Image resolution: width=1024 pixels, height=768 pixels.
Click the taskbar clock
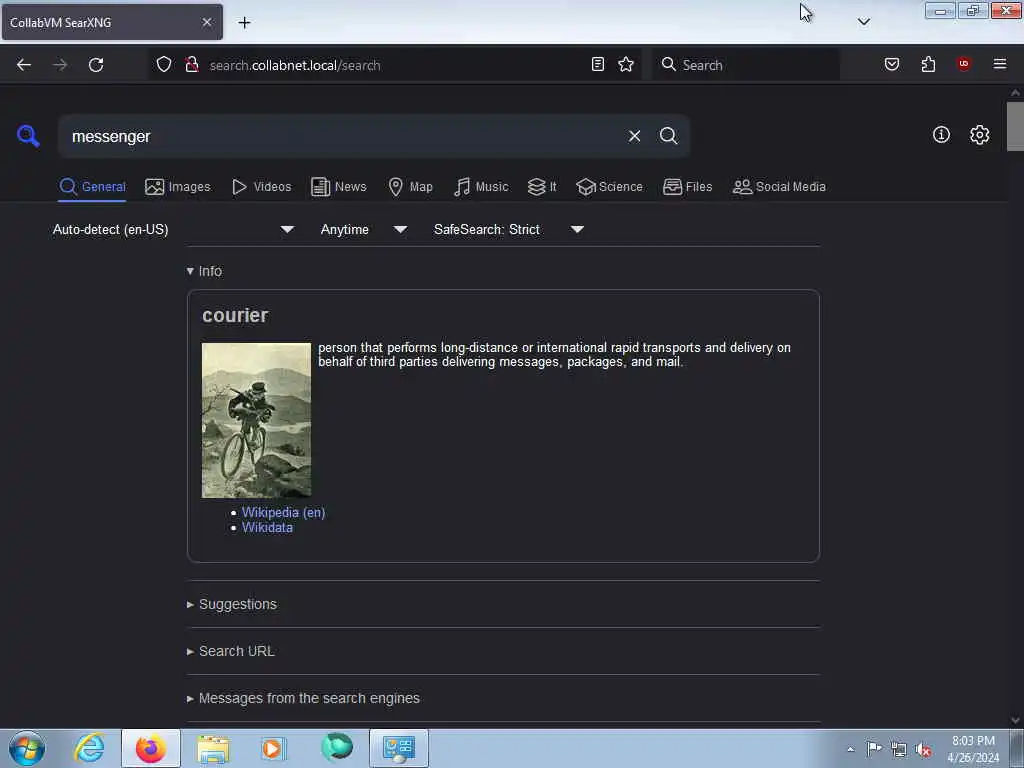pyautogui.click(x=973, y=749)
